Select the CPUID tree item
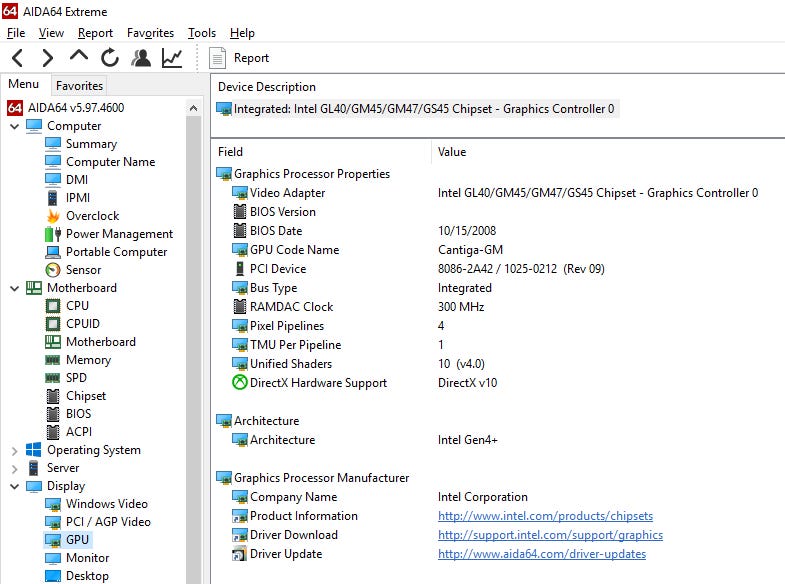 (x=83, y=324)
